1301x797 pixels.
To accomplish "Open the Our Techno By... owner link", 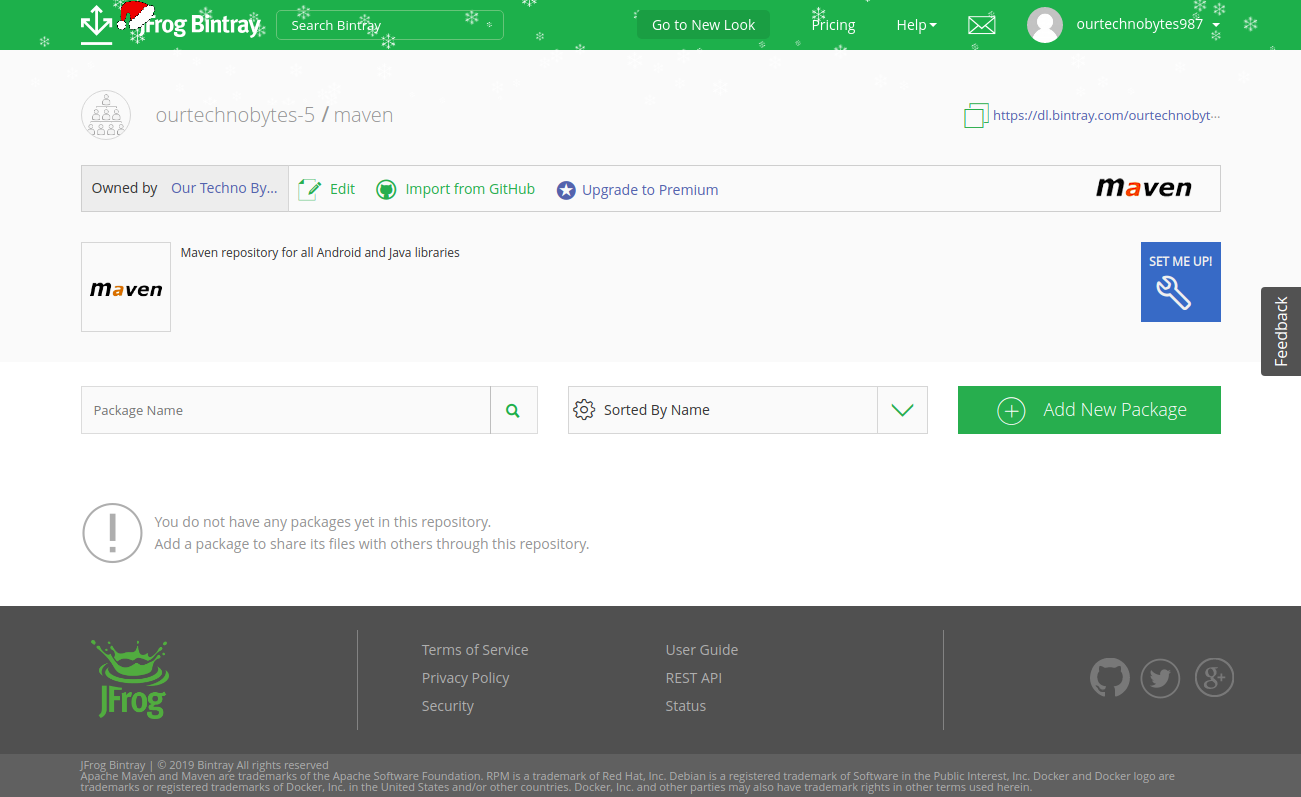I will [224, 188].
